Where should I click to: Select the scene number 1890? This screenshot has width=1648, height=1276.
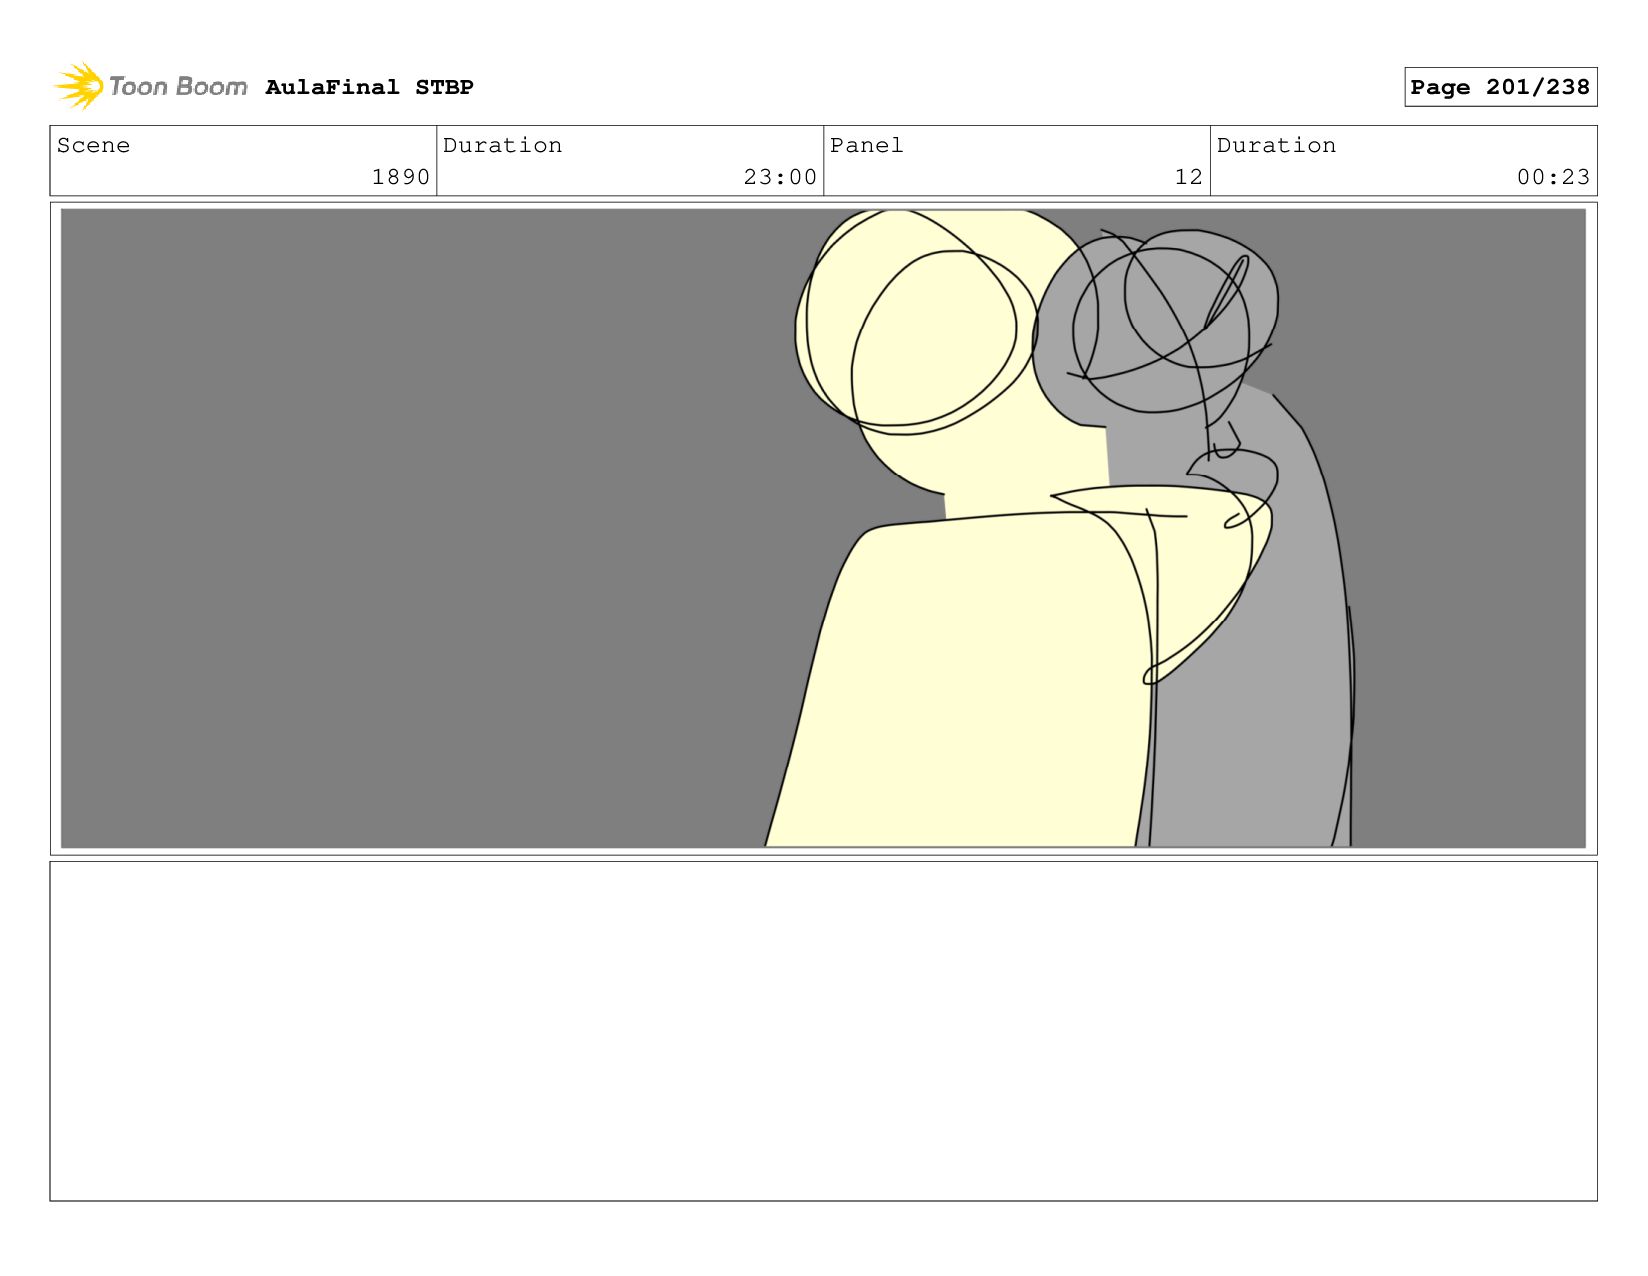(400, 177)
